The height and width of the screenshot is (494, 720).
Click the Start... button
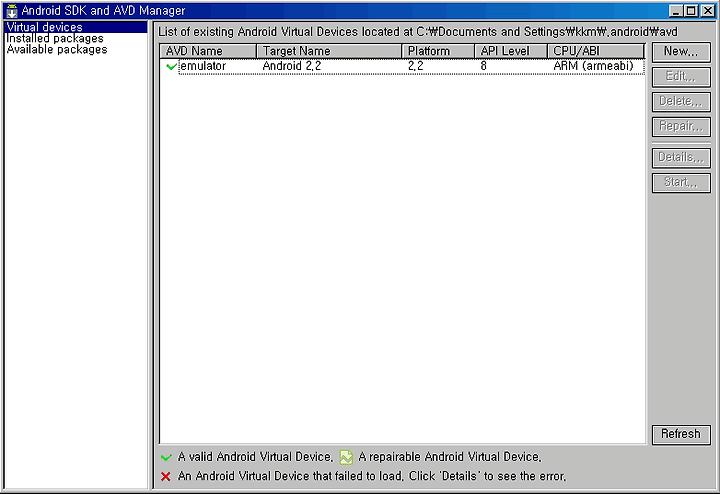[681, 182]
